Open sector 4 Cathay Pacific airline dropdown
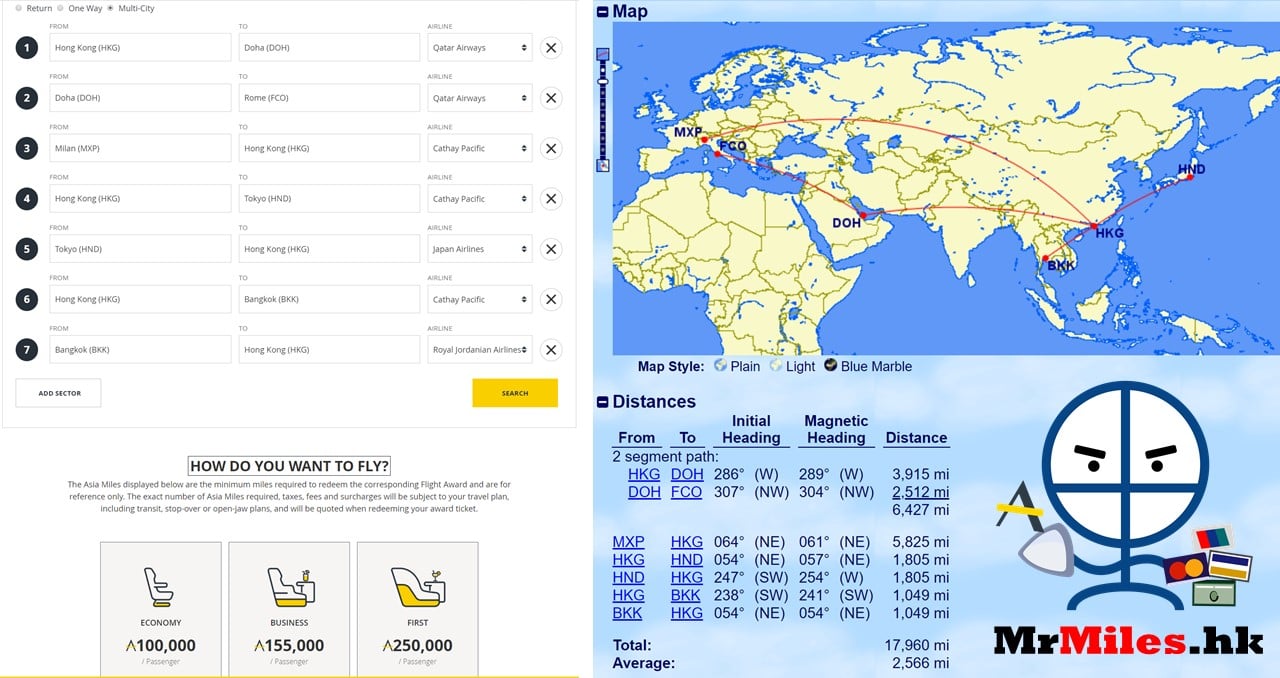Viewport: 1280px width, 678px height. pyautogui.click(x=480, y=198)
